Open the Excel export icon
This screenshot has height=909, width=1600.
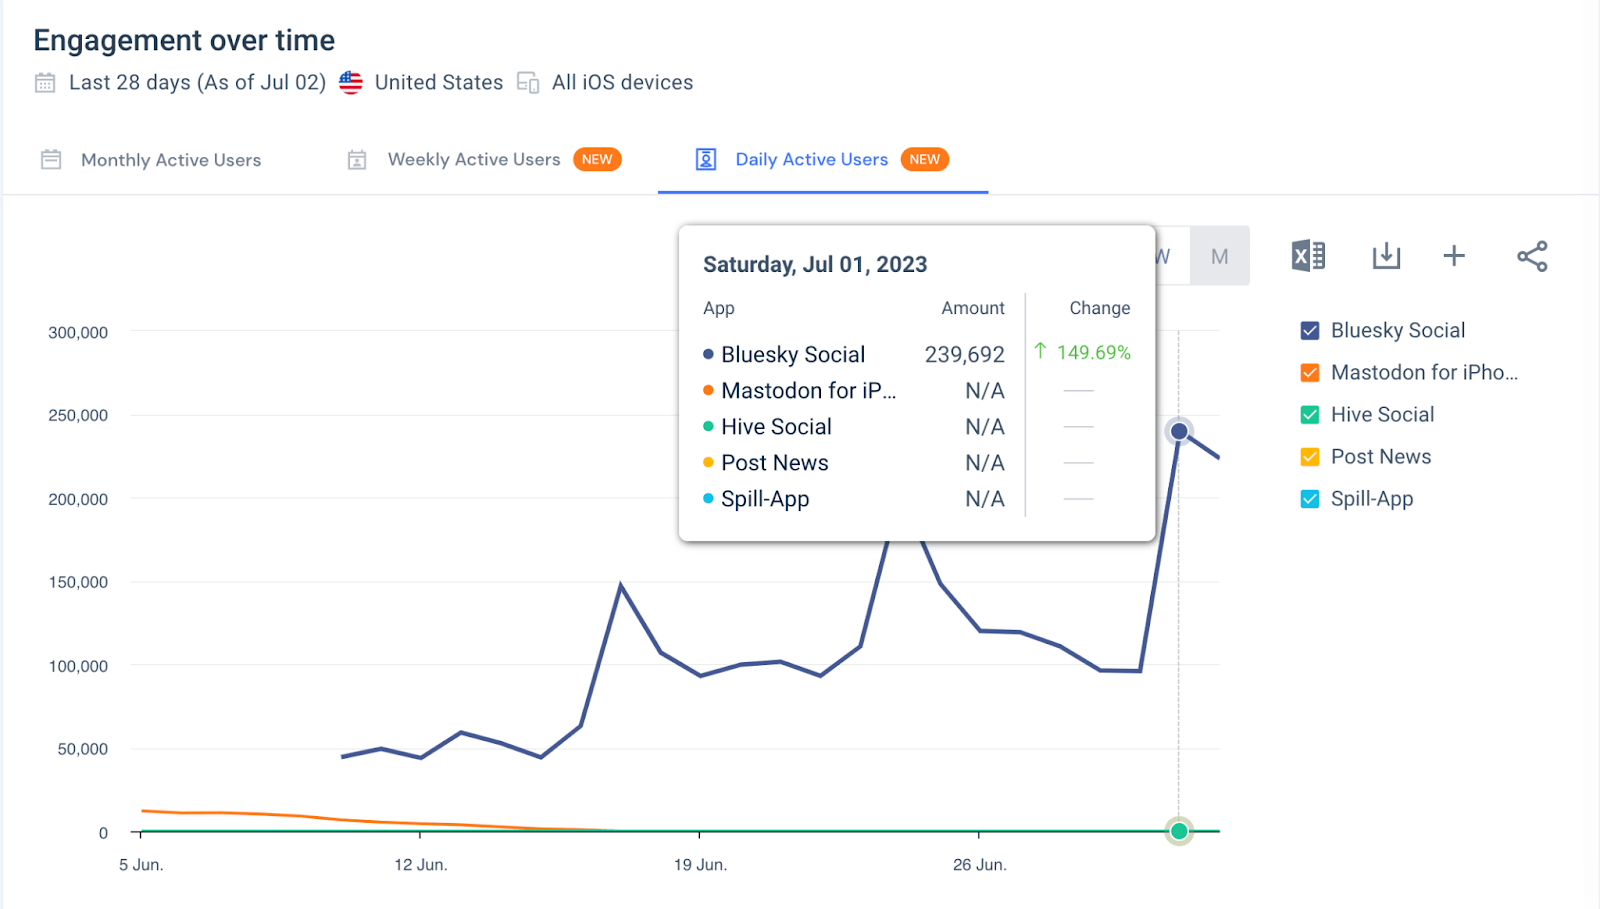coord(1307,256)
